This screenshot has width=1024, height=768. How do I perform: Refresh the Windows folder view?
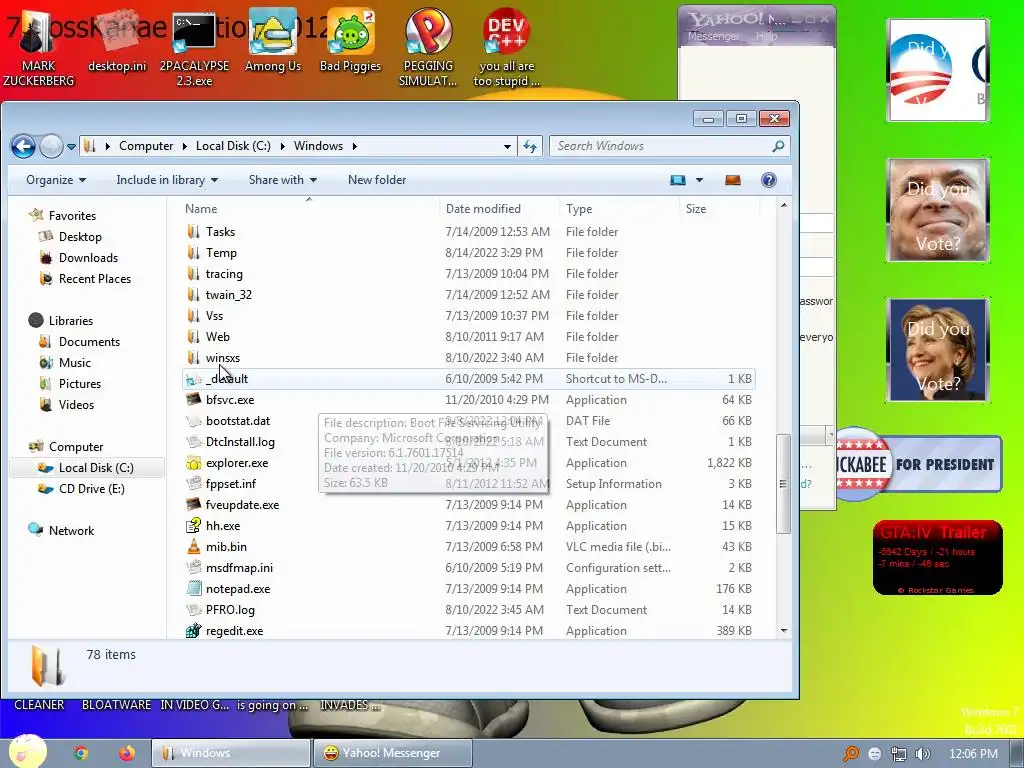[530, 146]
